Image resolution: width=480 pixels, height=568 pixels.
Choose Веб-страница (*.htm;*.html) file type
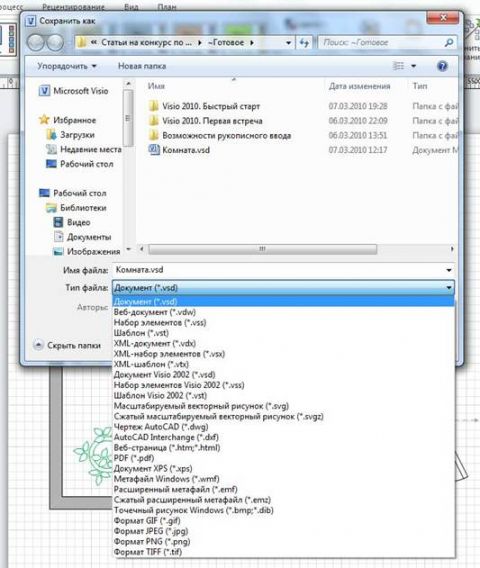click(x=284, y=448)
